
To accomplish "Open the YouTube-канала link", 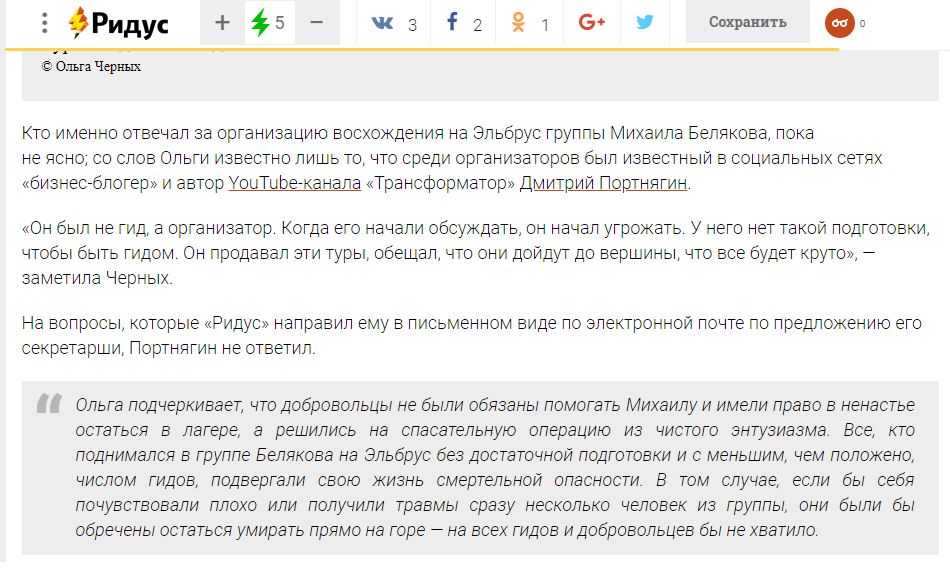I will (295, 183).
